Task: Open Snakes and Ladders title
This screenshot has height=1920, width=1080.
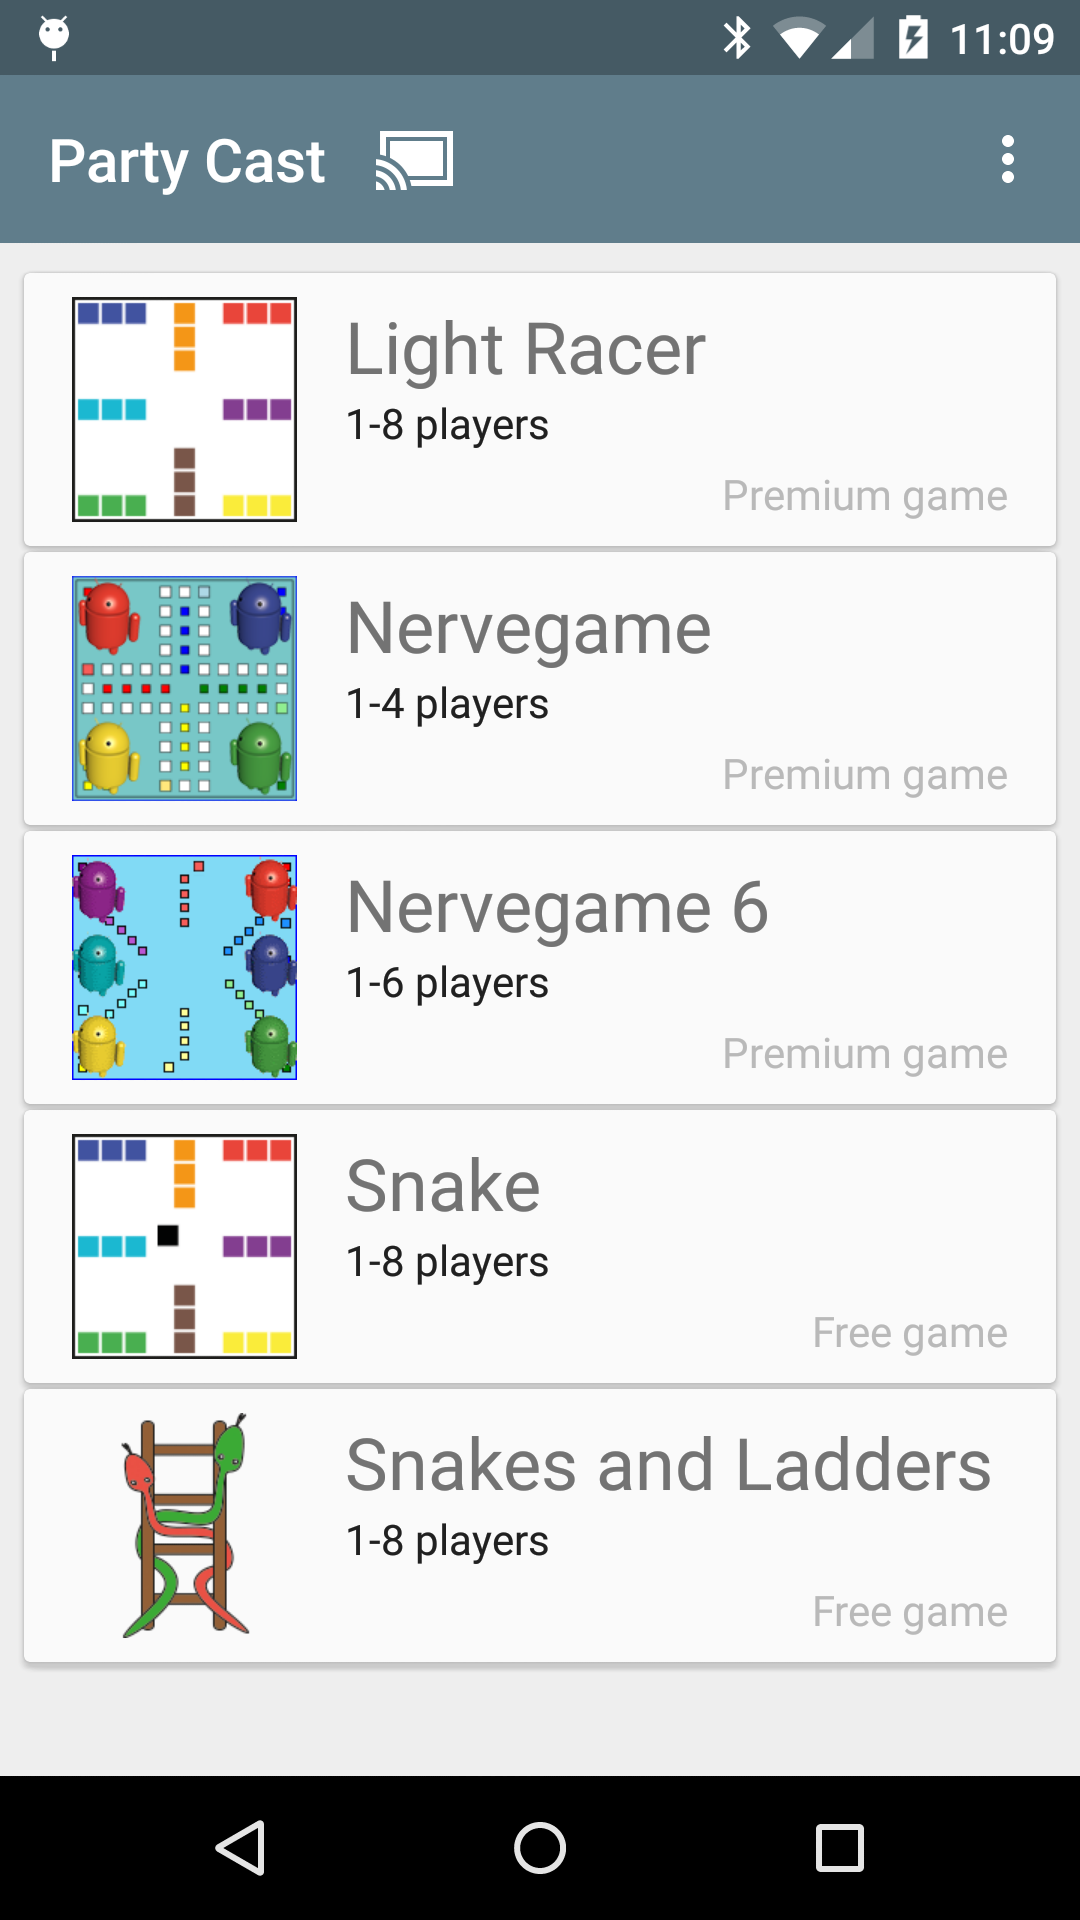Action: coord(668,1466)
